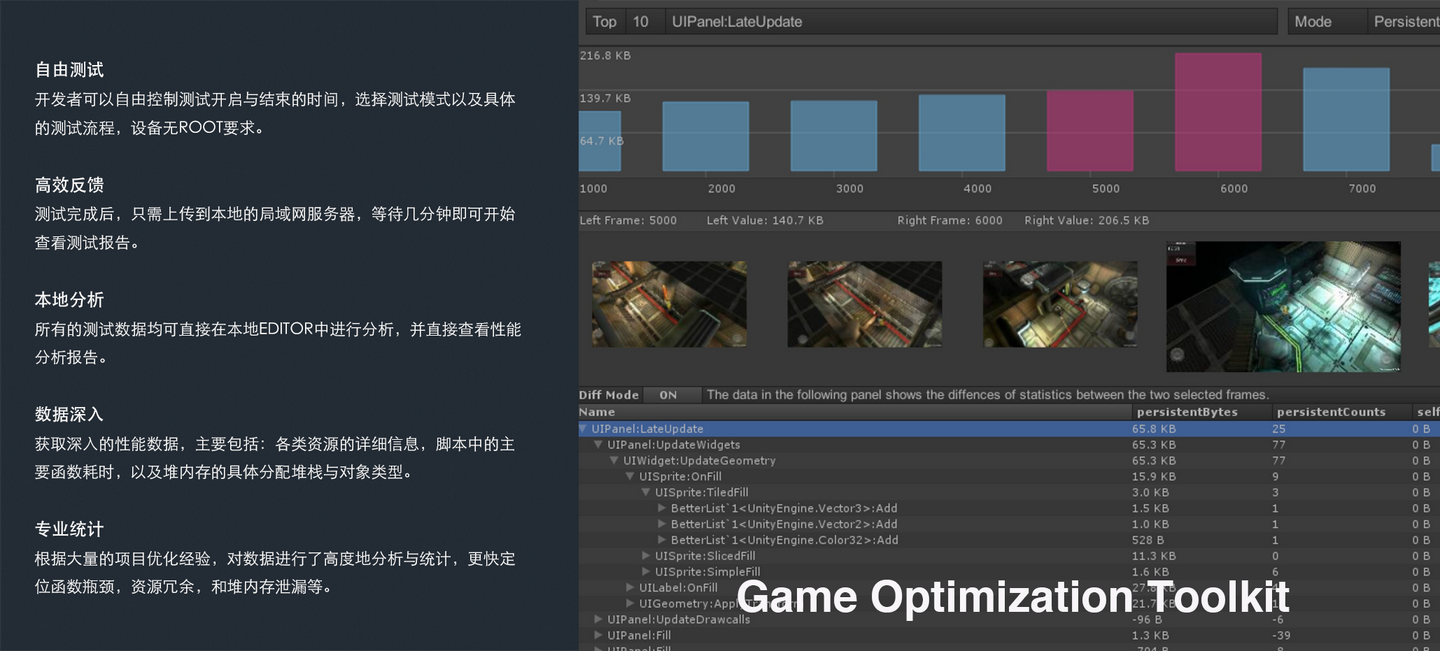Expand the UIPanel:UpdateDrawcalls node
The width and height of the screenshot is (1440, 651).
(597, 620)
